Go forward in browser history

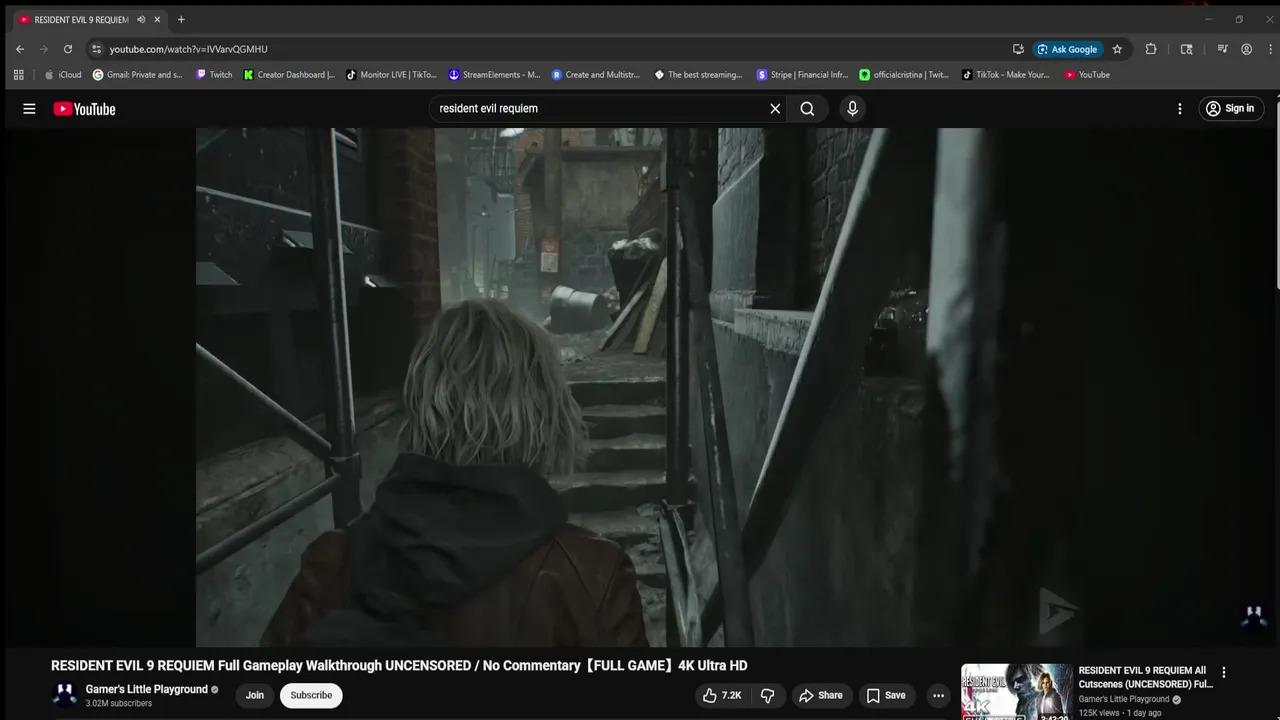click(44, 49)
